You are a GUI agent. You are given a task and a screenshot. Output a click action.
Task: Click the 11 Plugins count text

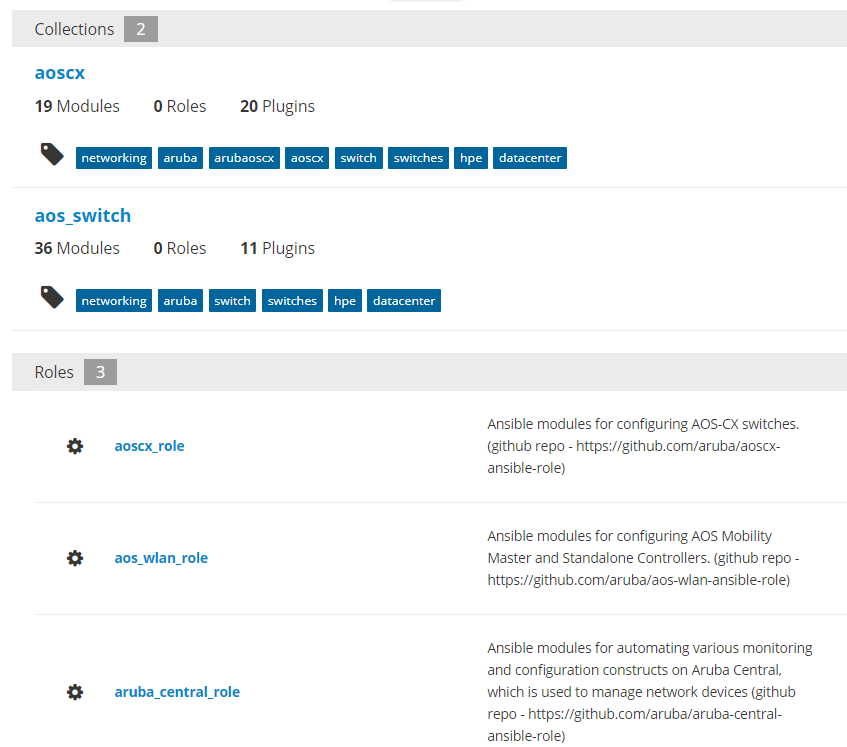[x=278, y=248]
